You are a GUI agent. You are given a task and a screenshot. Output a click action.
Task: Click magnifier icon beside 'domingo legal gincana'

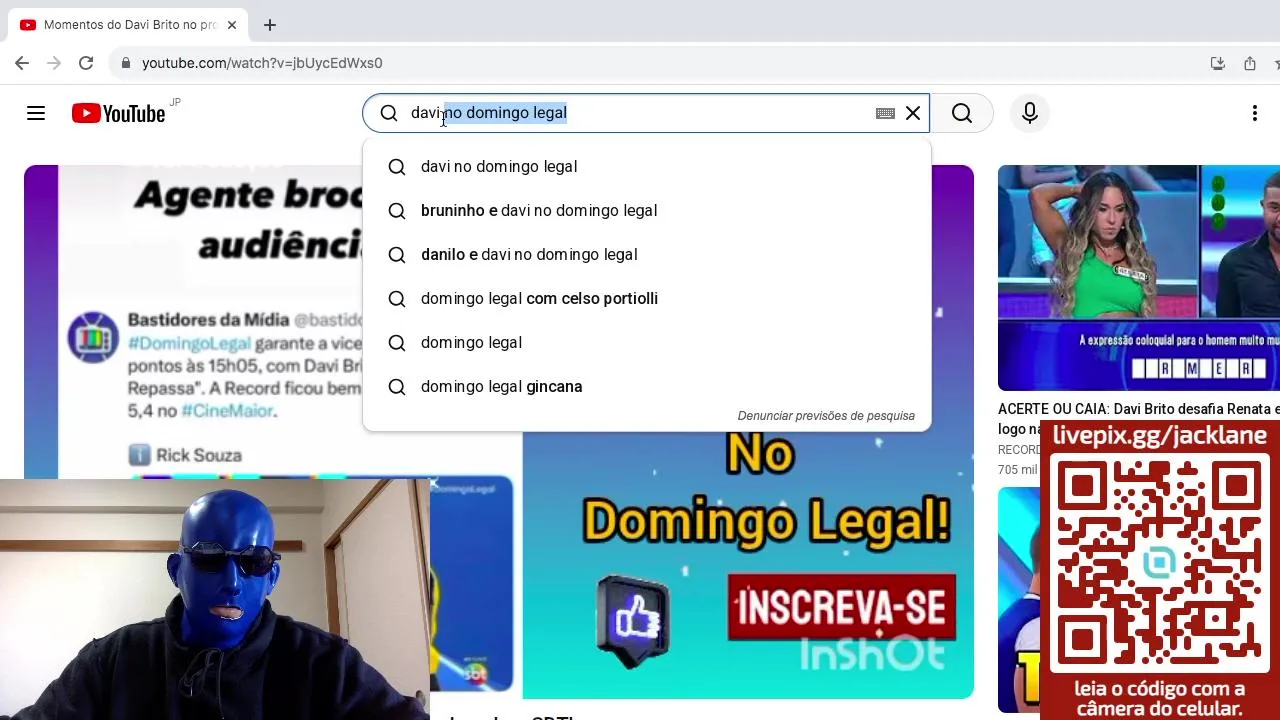397,387
